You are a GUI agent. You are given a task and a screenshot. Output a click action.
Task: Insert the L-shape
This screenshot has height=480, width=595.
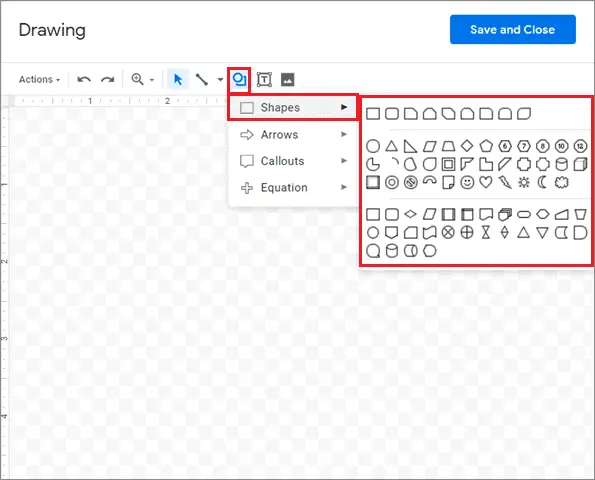tap(486, 164)
